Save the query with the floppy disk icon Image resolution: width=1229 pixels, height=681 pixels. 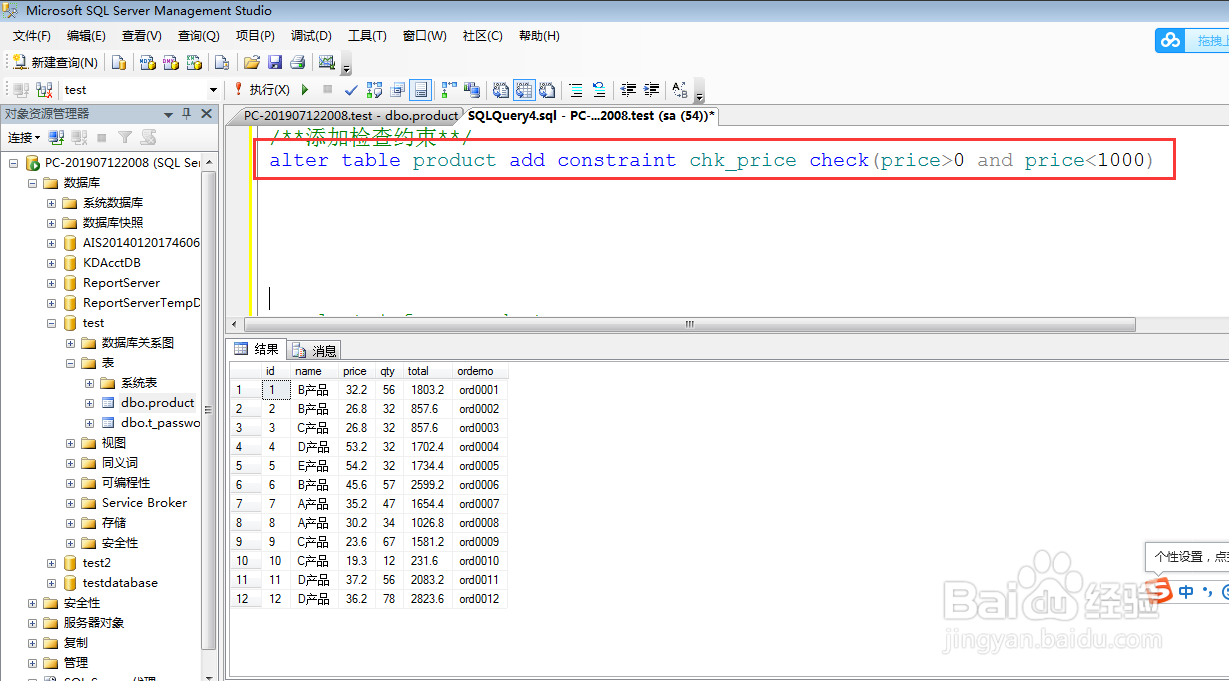coord(274,62)
